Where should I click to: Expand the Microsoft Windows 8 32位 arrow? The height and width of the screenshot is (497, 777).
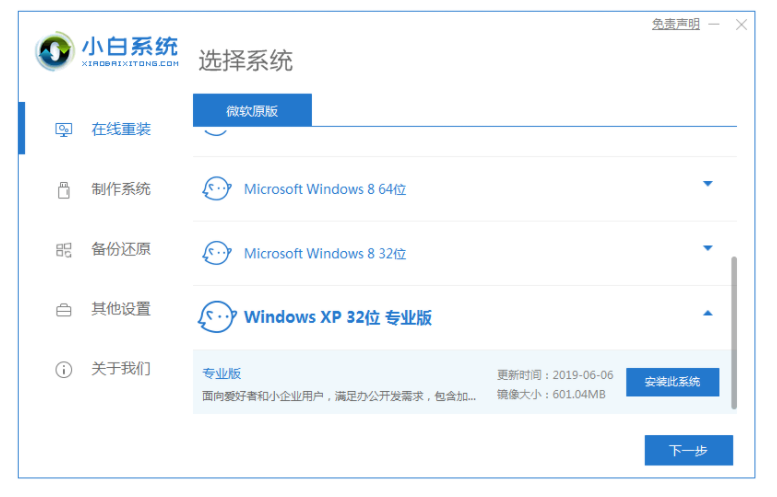707,248
